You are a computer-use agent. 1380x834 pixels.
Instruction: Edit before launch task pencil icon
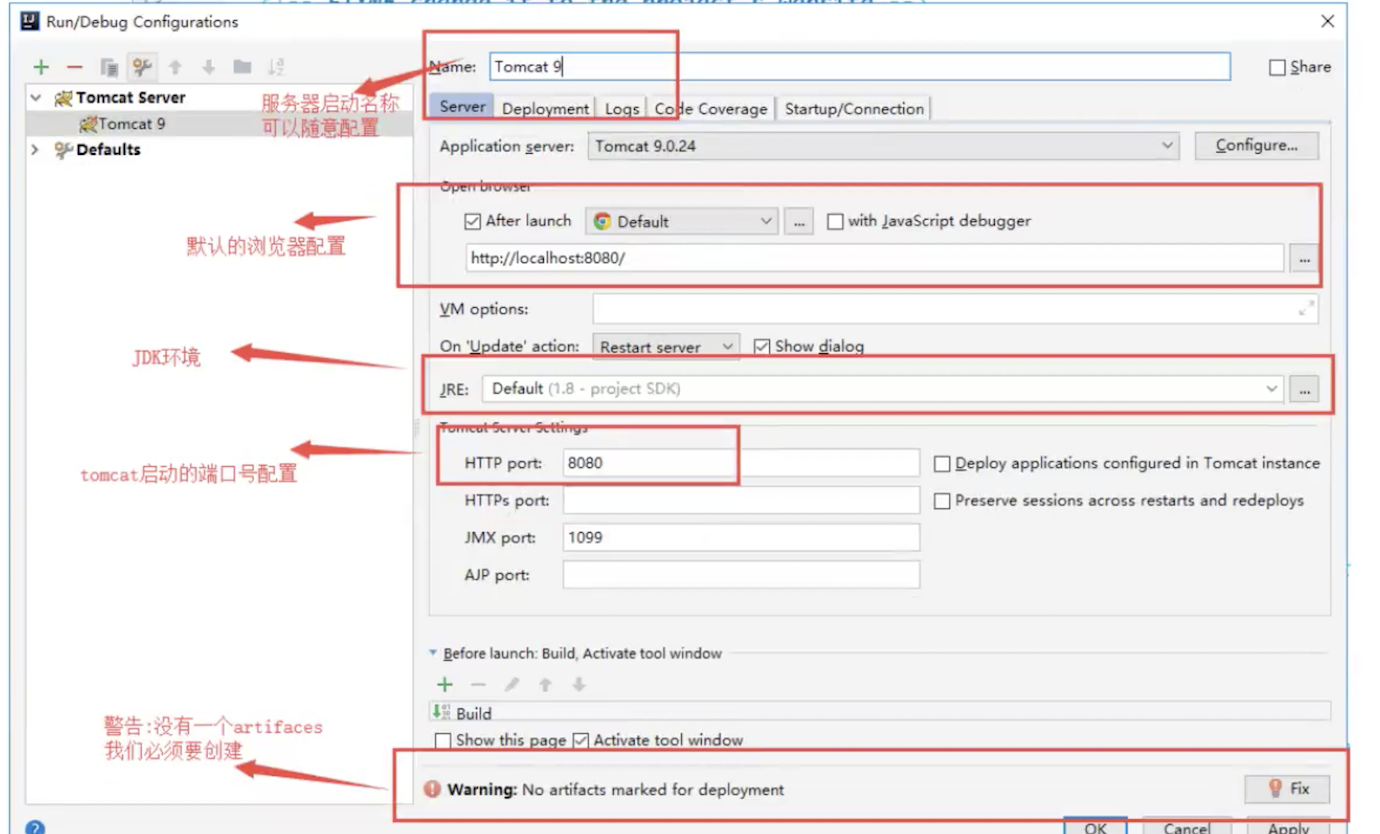(512, 685)
